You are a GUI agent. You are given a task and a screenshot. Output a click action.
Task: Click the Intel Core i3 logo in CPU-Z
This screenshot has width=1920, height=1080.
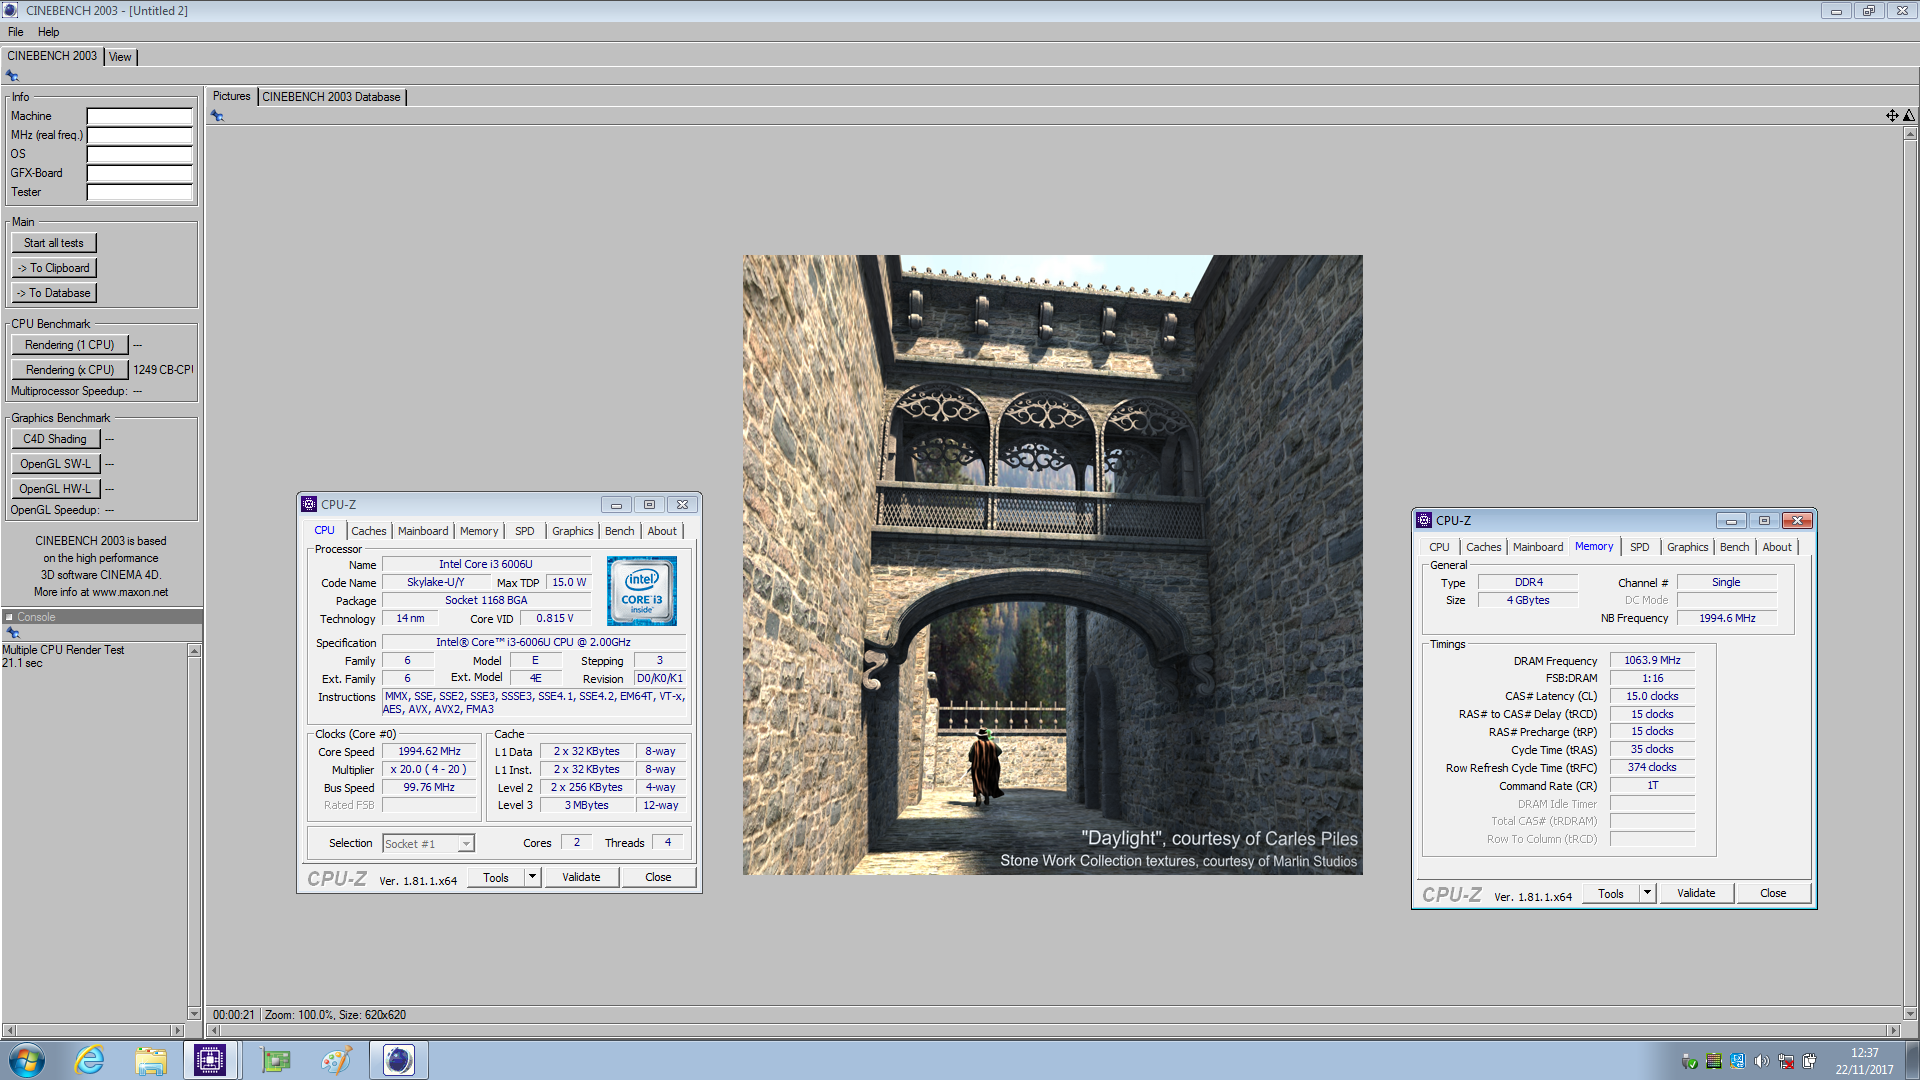tap(642, 591)
